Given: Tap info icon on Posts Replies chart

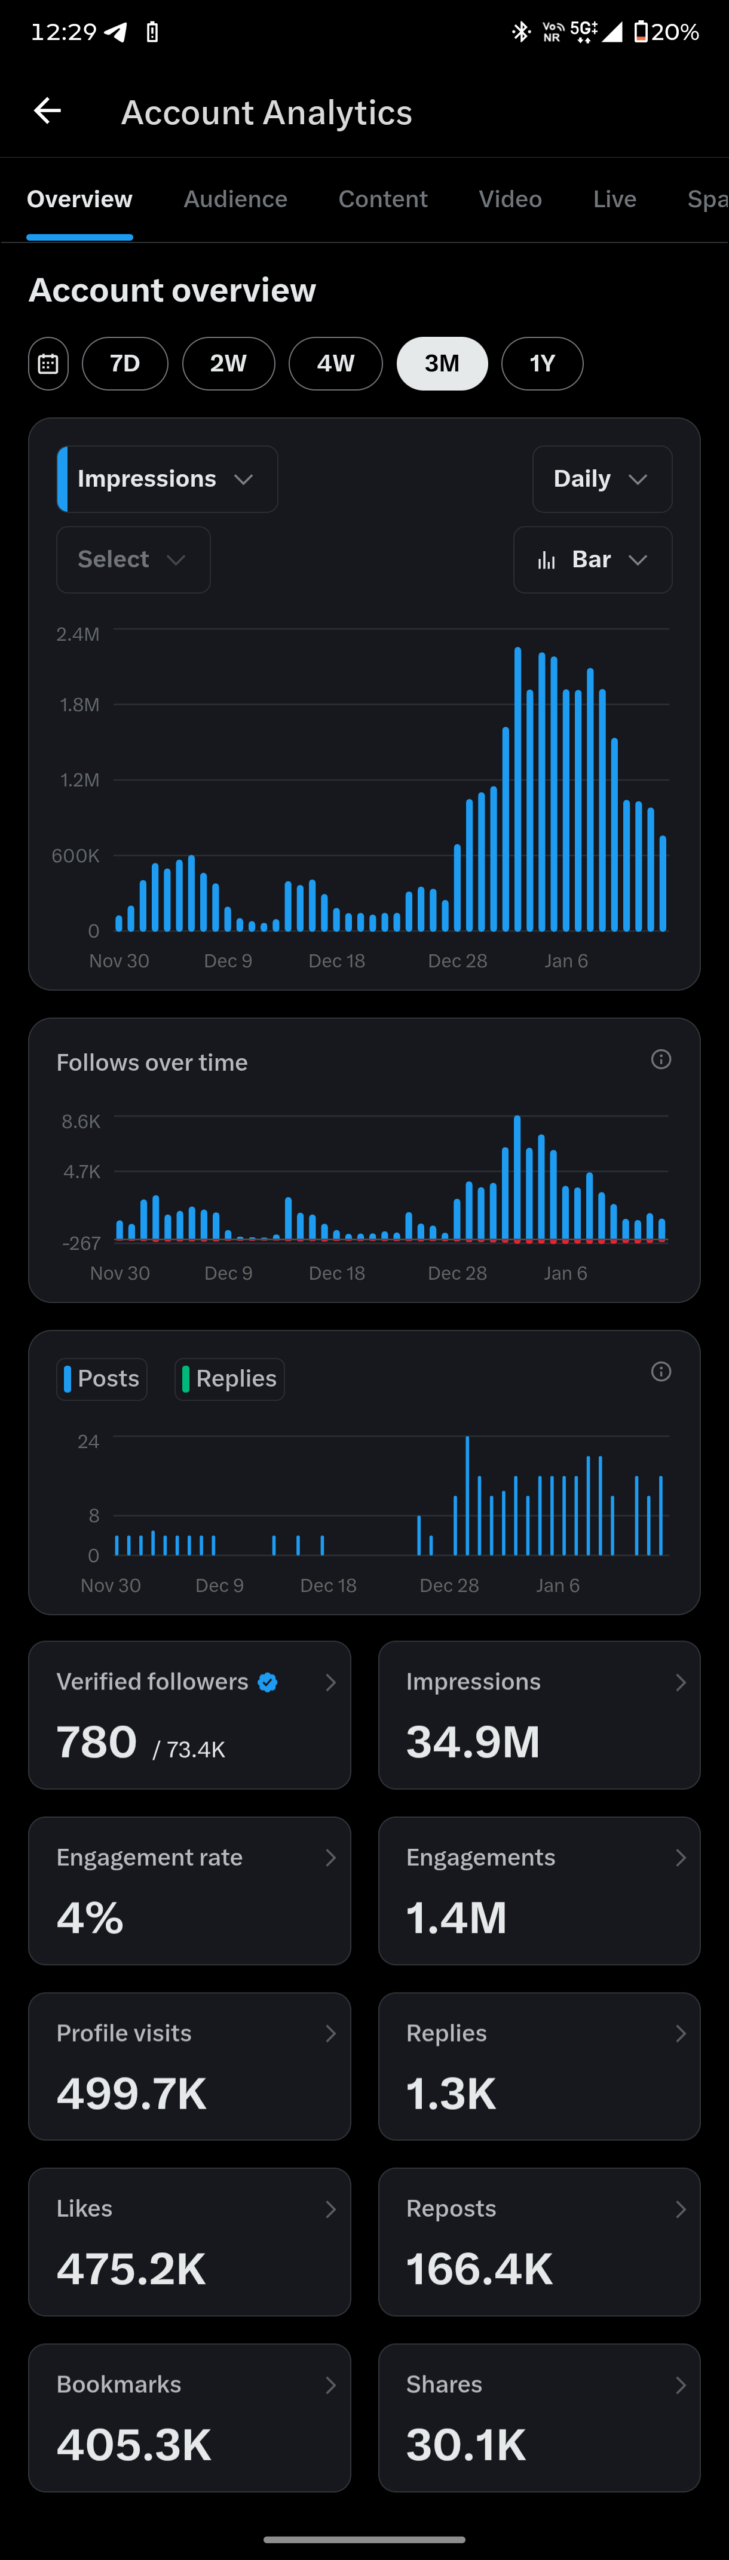Looking at the screenshot, I should (661, 1371).
